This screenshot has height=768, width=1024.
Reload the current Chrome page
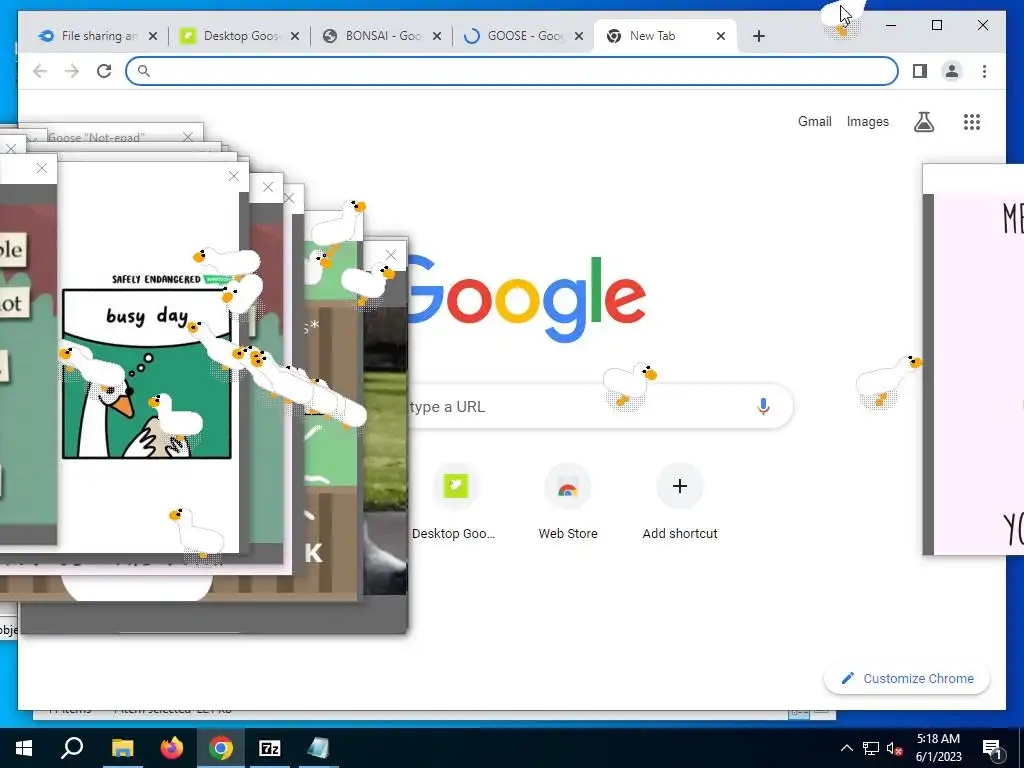104,71
